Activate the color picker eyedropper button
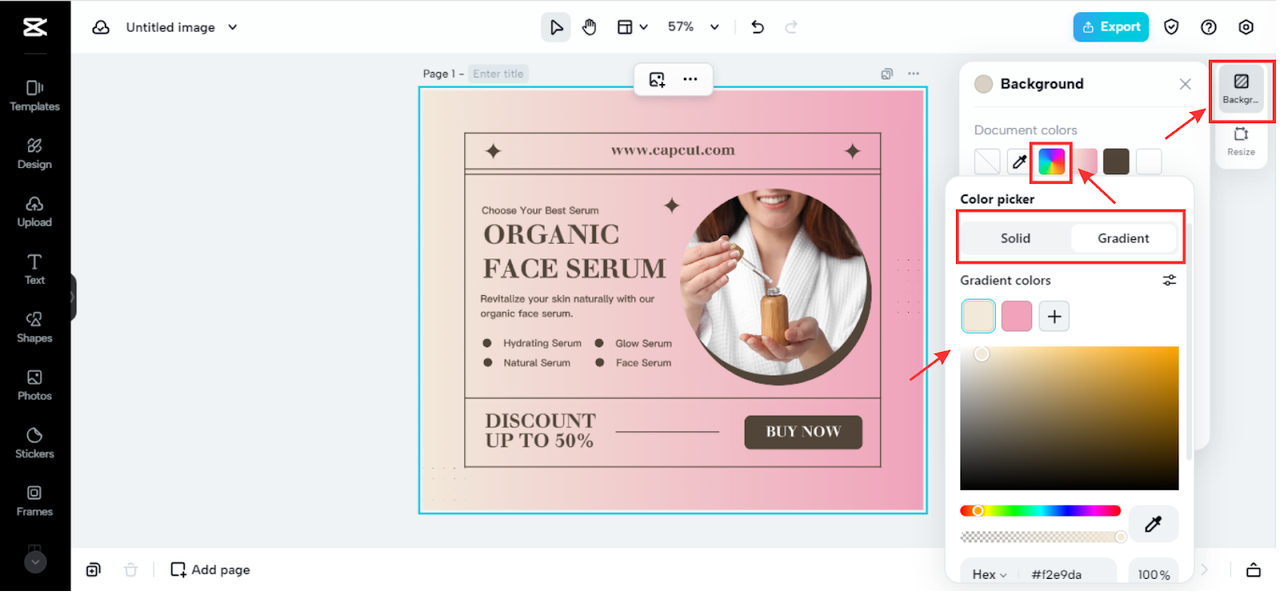This screenshot has height=595, width=1280. [x=1153, y=524]
